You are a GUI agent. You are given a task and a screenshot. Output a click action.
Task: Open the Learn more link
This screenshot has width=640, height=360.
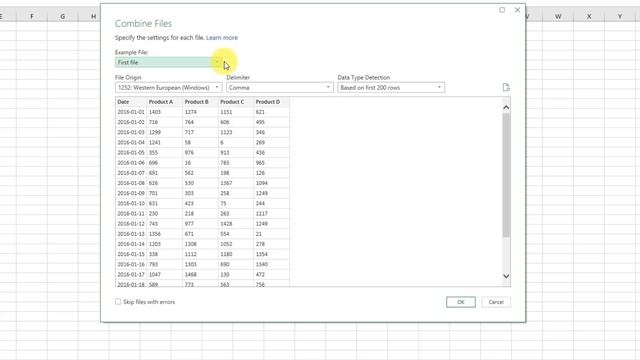coord(222,38)
